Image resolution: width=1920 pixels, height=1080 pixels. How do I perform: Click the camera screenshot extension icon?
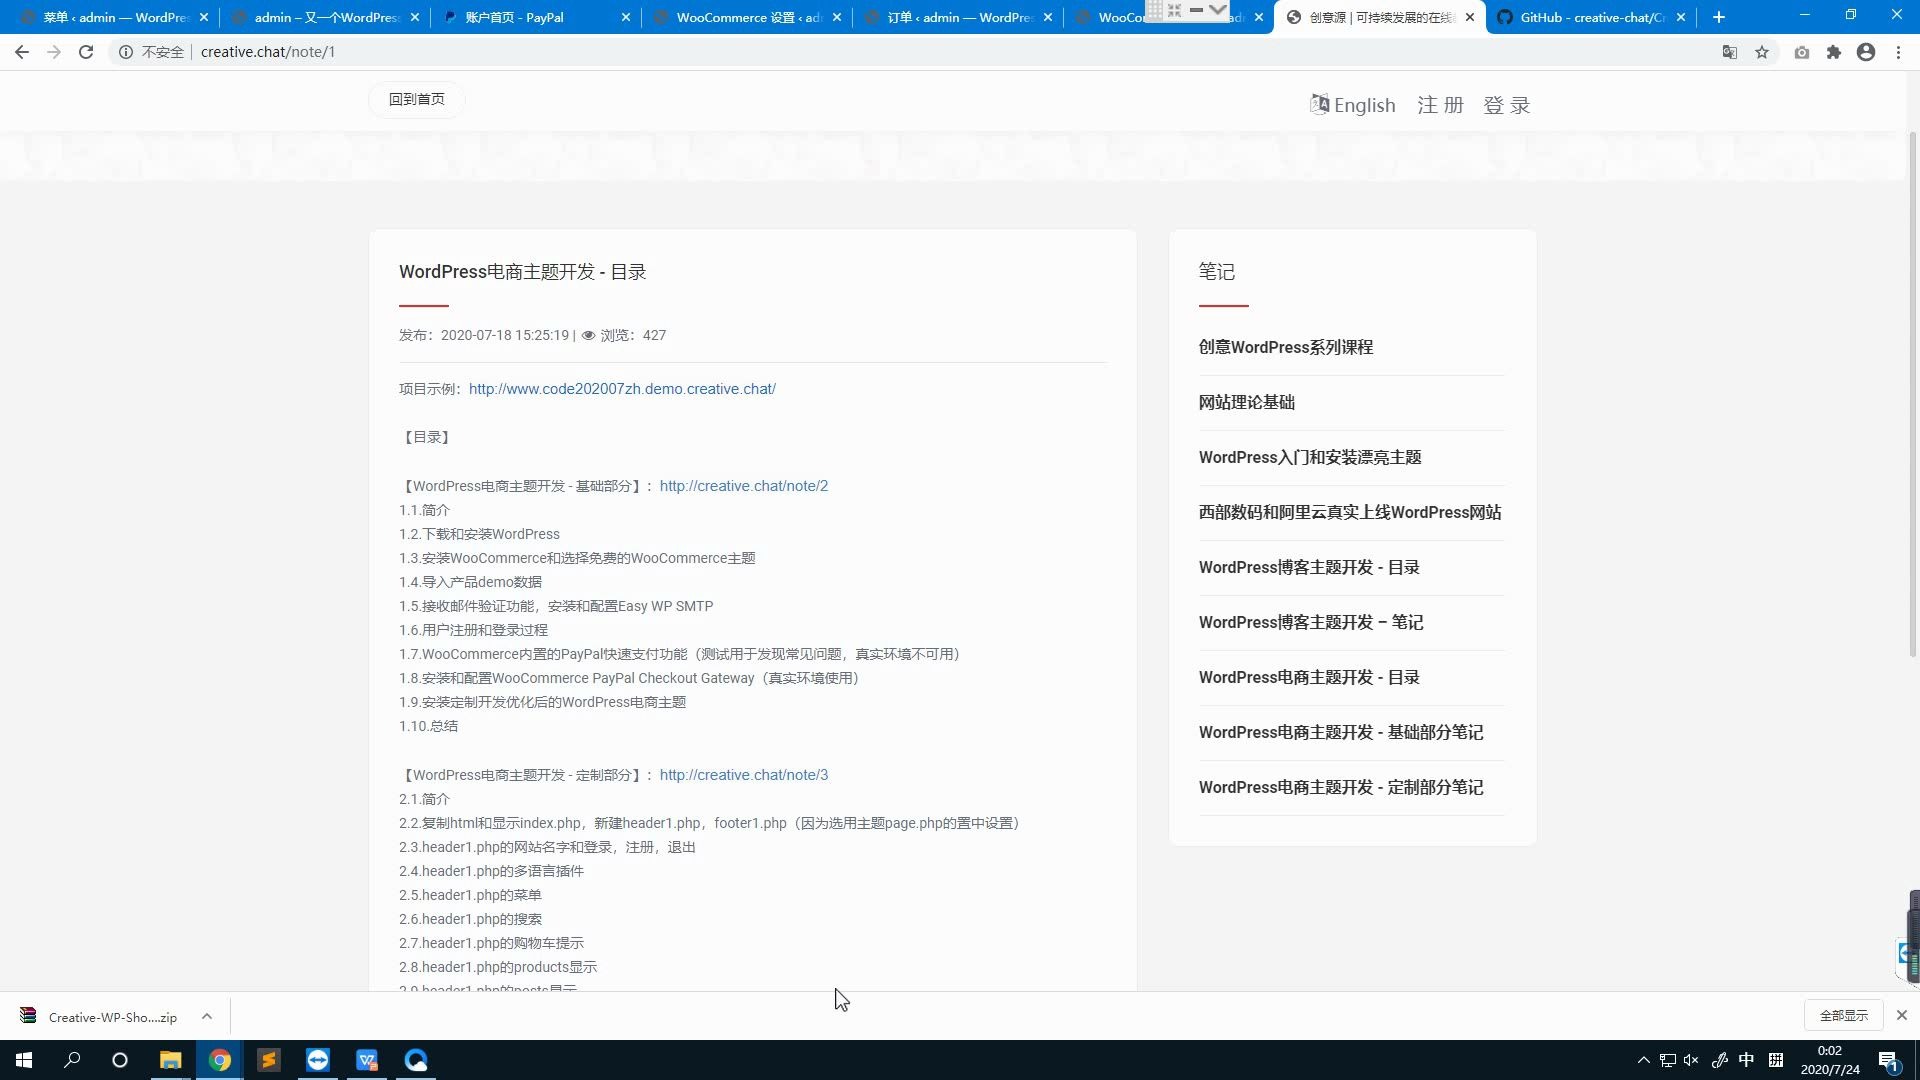[x=1801, y=52]
